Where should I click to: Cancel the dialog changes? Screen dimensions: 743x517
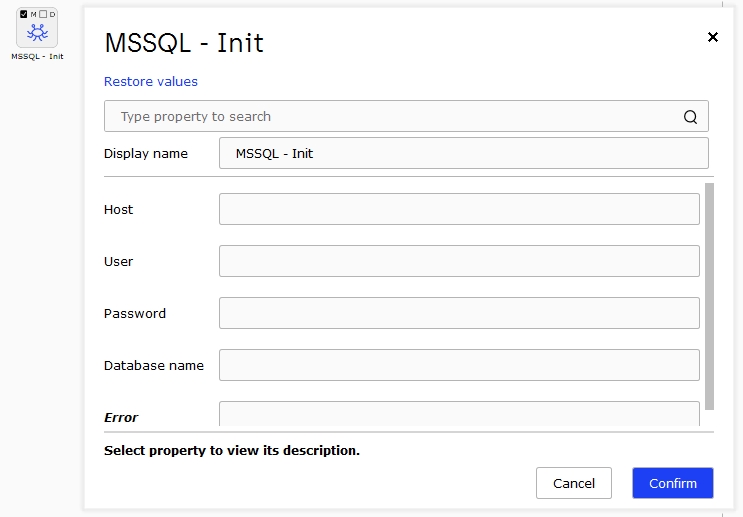[x=574, y=483]
